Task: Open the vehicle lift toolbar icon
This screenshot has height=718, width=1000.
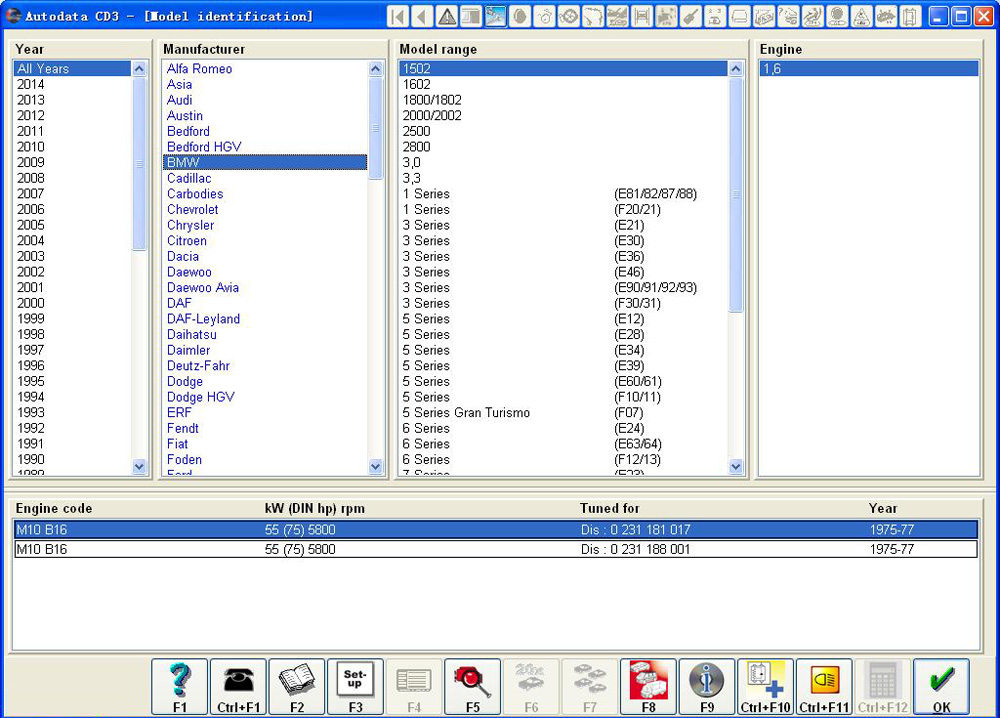Action: coord(642,16)
